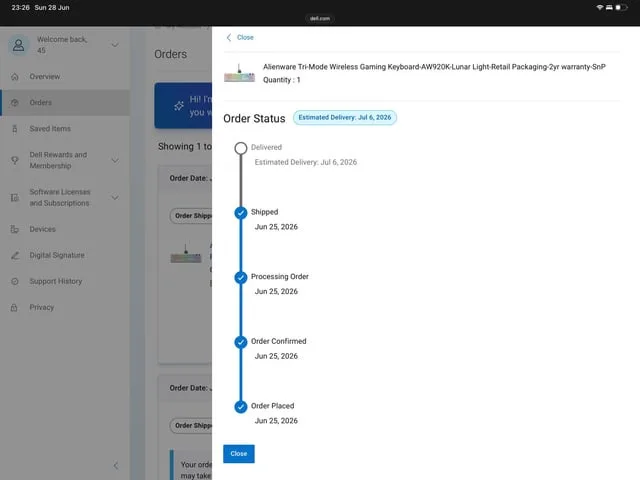Click the Order Confirmed checkmark marker
This screenshot has height=480, width=640.
click(x=241, y=342)
